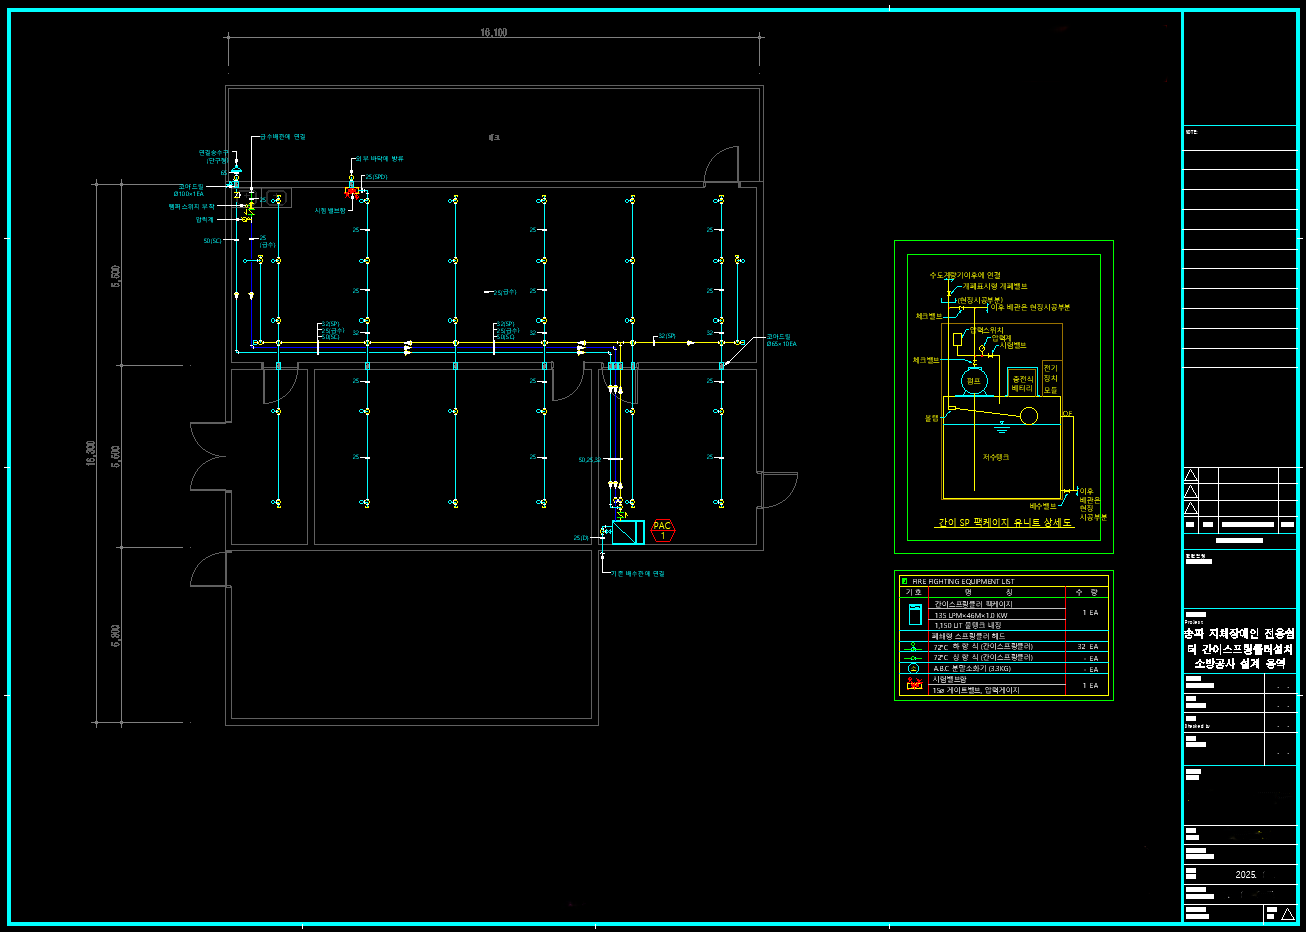Viewport: 1306px width, 932px height.
Task: Select the cyan sprinkler package unit box
Action: pos(628,533)
